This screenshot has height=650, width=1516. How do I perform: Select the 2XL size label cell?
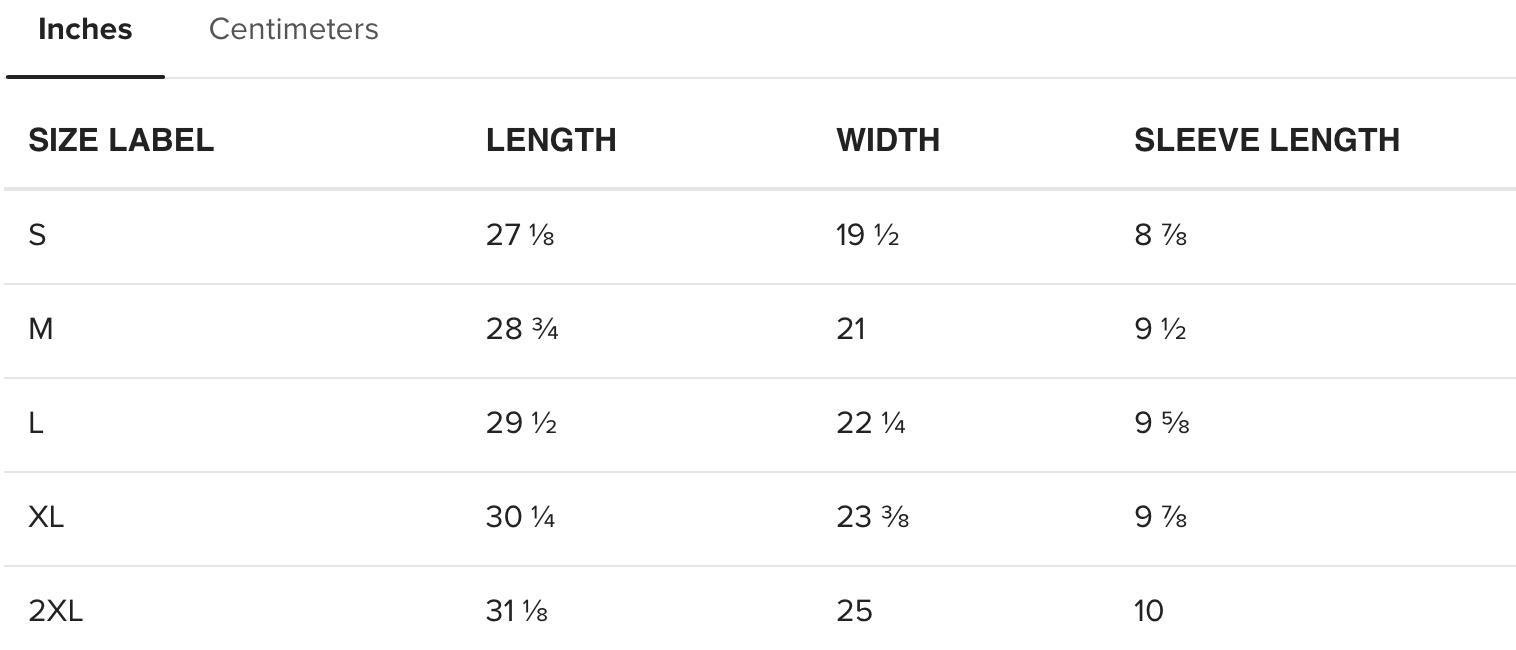click(55, 611)
